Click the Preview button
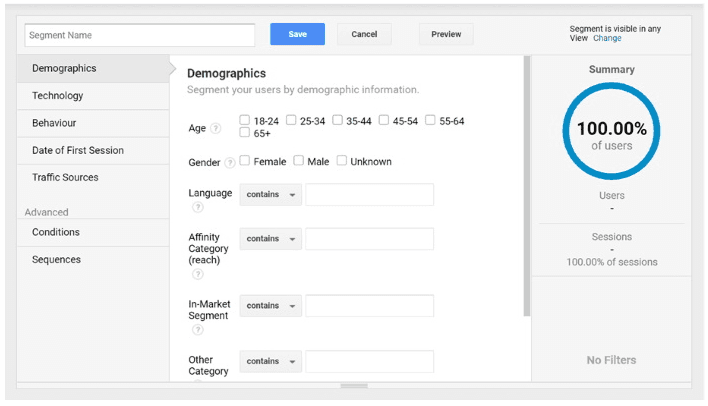Viewport: 708px width, 406px height. pyautogui.click(x=446, y=34)
